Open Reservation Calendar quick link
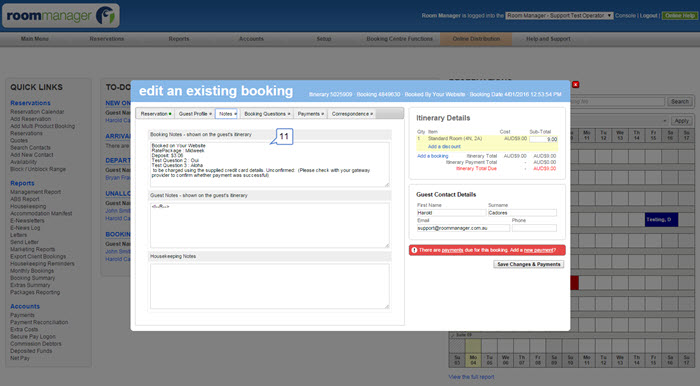This screenshot has height=386, width=700. click(37, 112)
